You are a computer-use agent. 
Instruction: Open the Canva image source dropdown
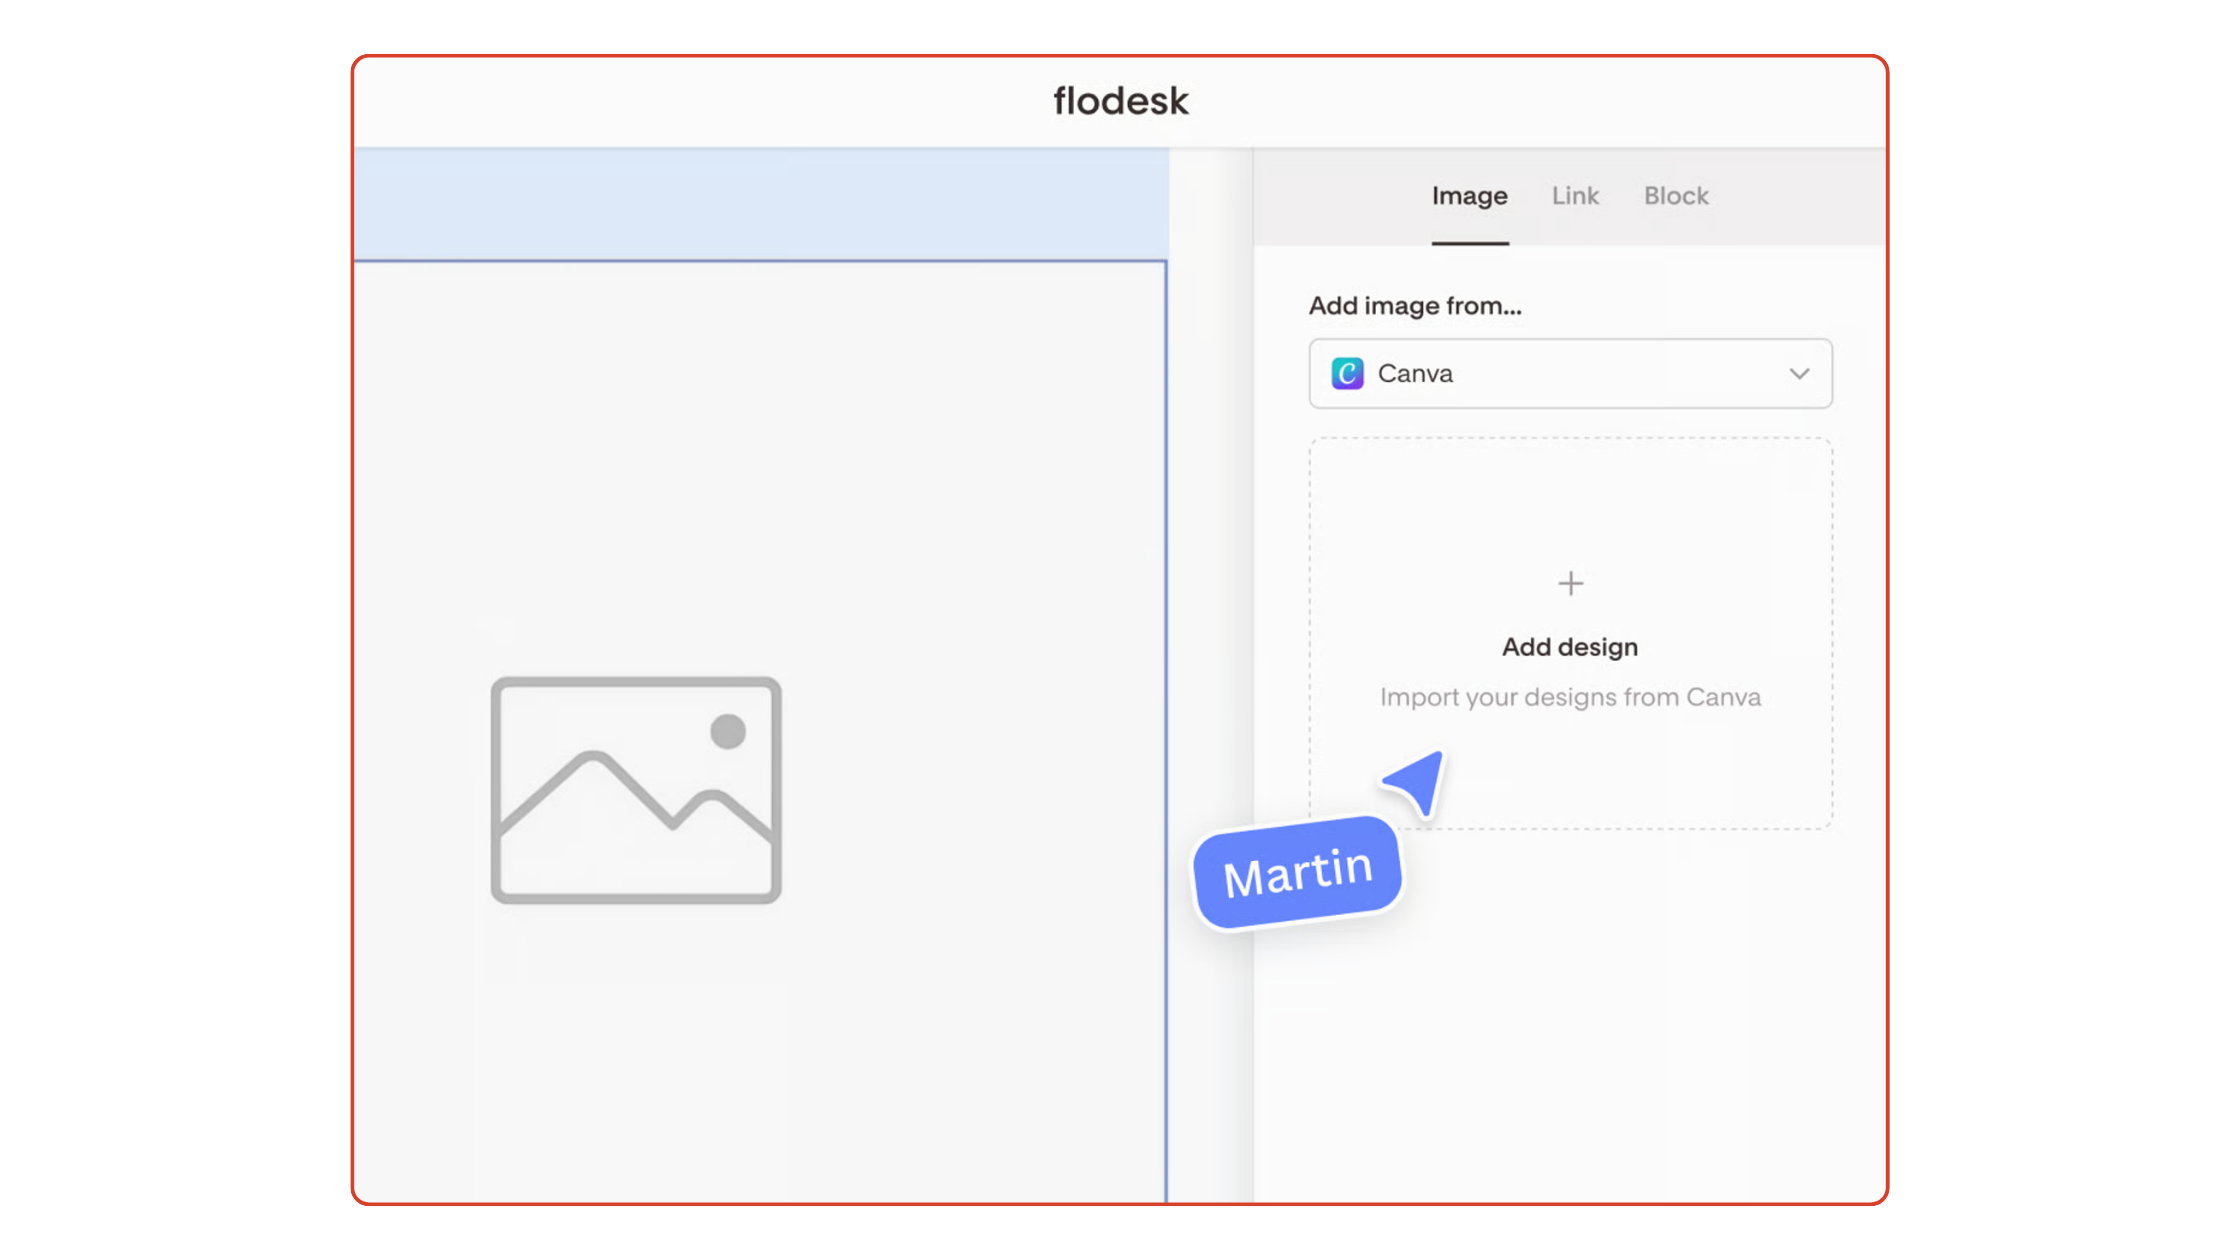1570,373
